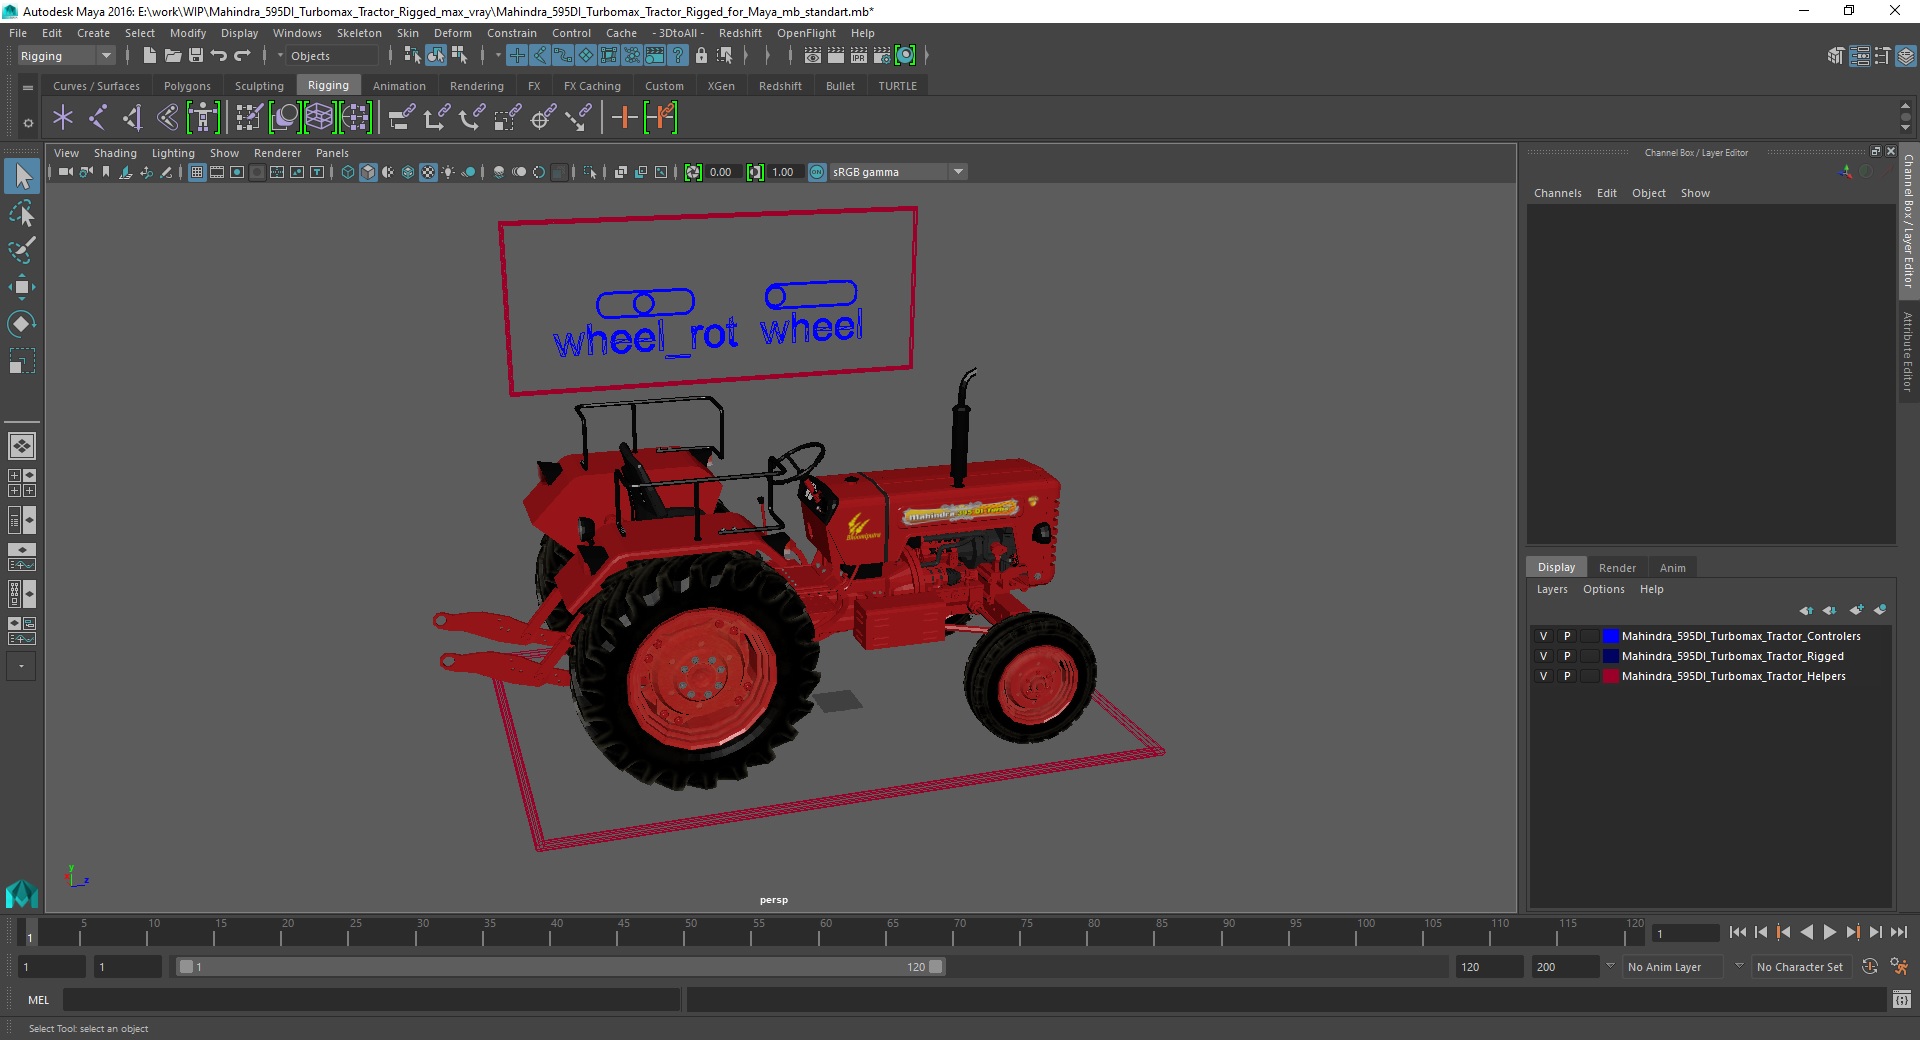Click the Set Key plus shelf icon
This screenshot has width=1920, height=1040.
[624, 118]
